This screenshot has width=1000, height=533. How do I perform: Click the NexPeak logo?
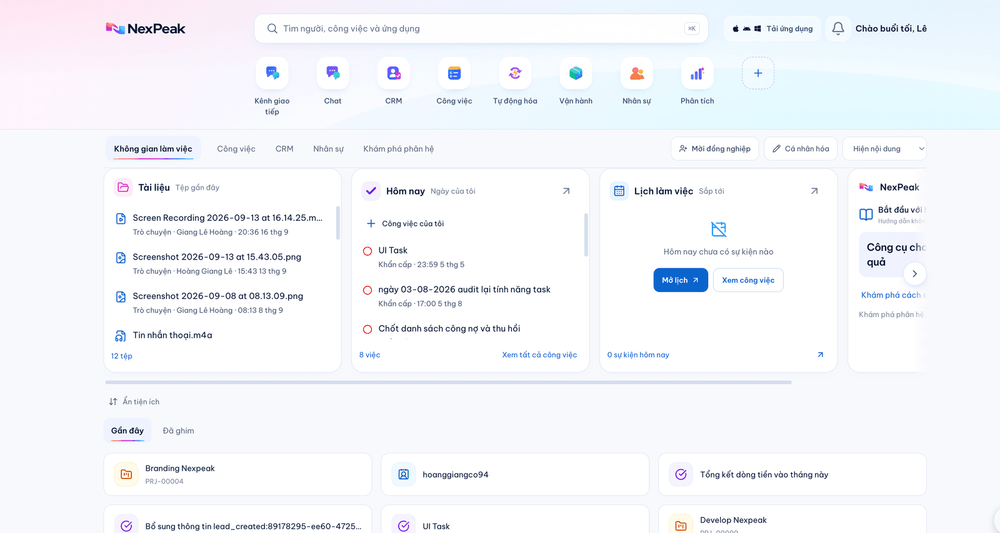[x=145, y=29]
